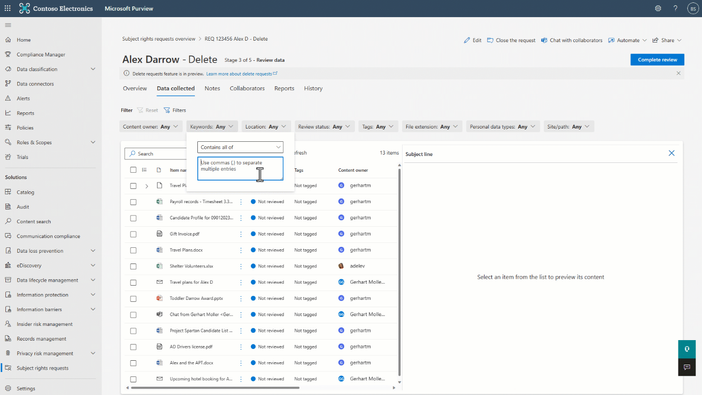Switch to the Reports tab
702x395 pixels.
pyautogui.click(x=284, y=89)
